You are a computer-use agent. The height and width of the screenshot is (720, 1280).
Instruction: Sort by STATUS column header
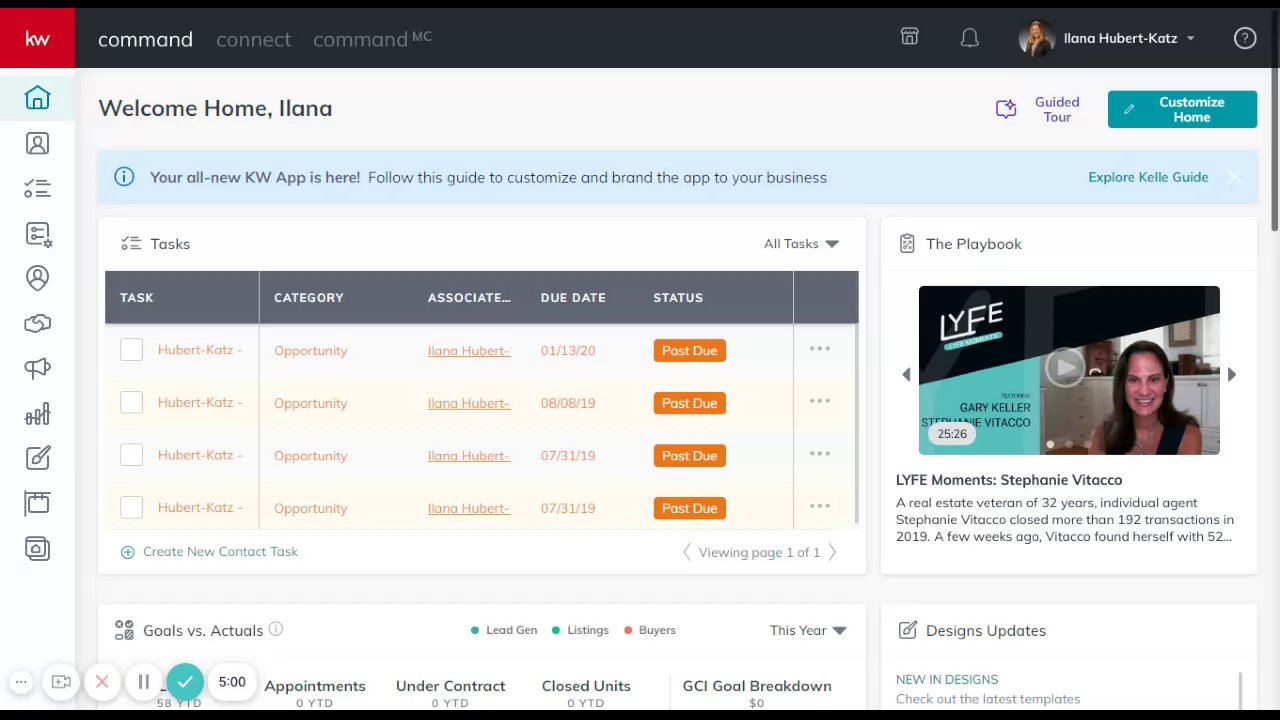(678, 297)
